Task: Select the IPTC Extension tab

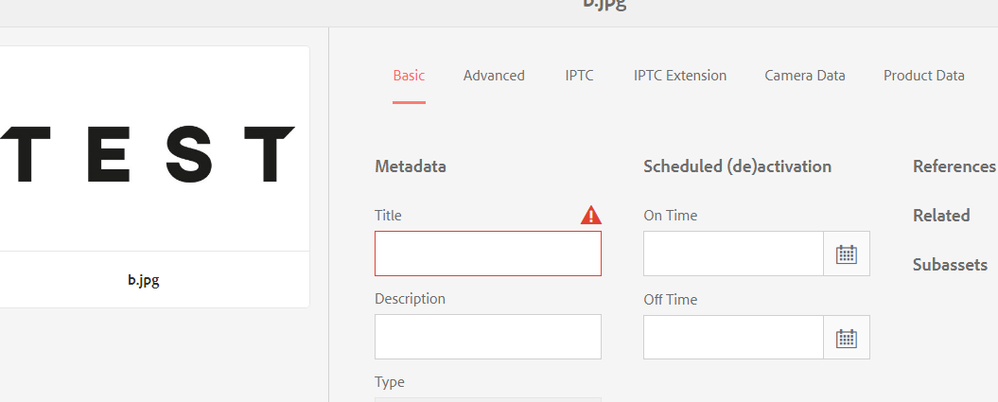Action: (680, 75)
